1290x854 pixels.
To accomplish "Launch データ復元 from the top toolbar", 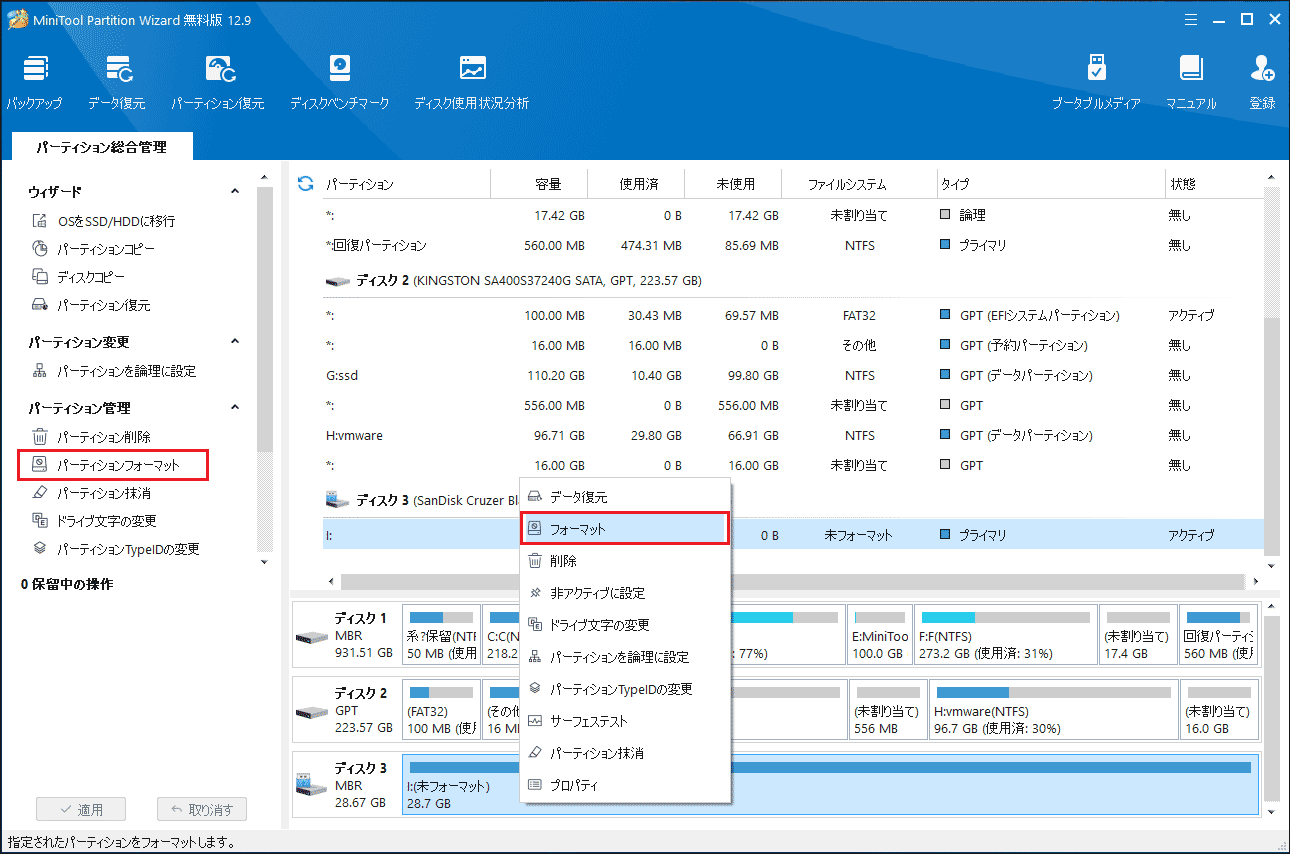I will tap(117, 83).
